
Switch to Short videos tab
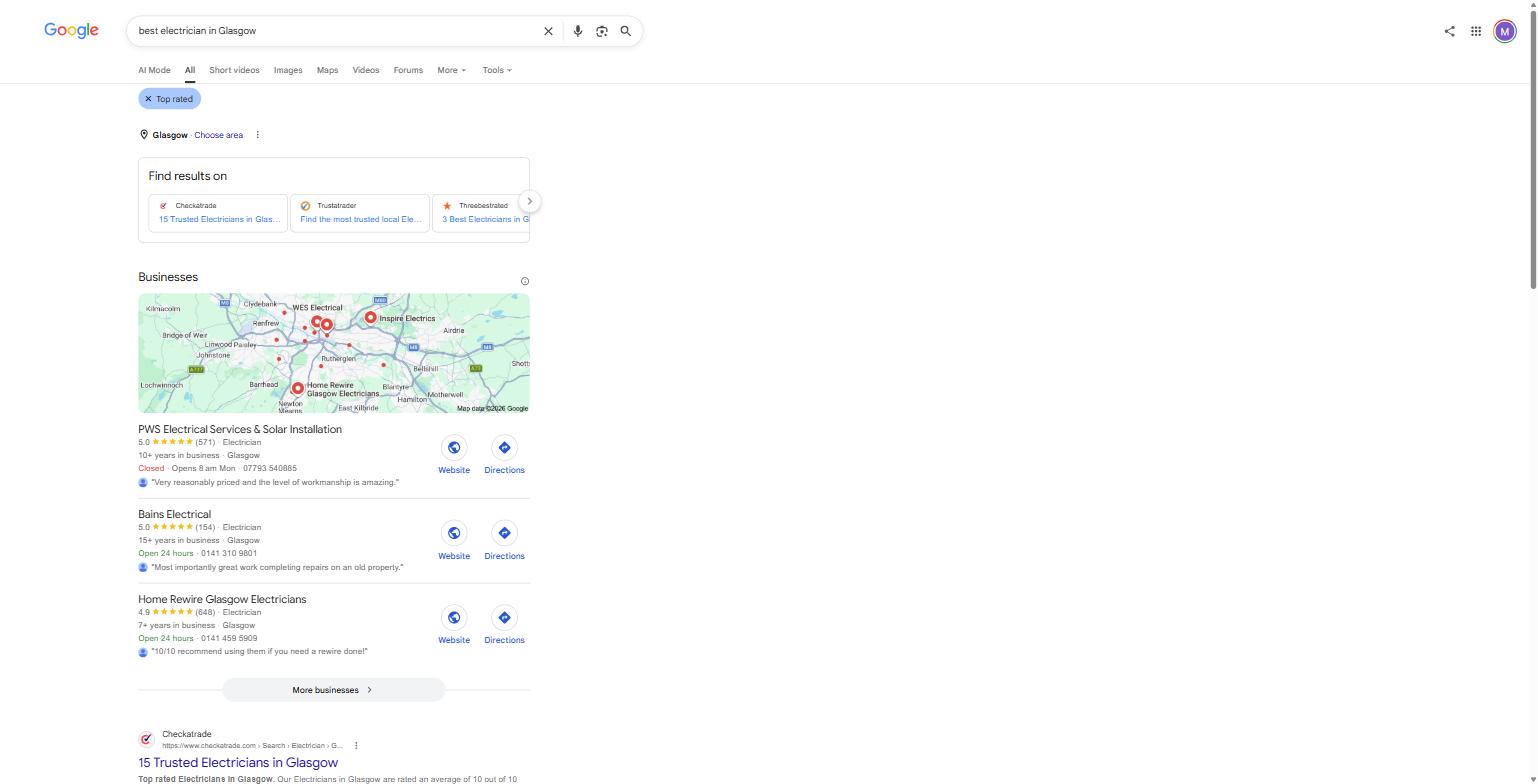click(x=234, y=70)
